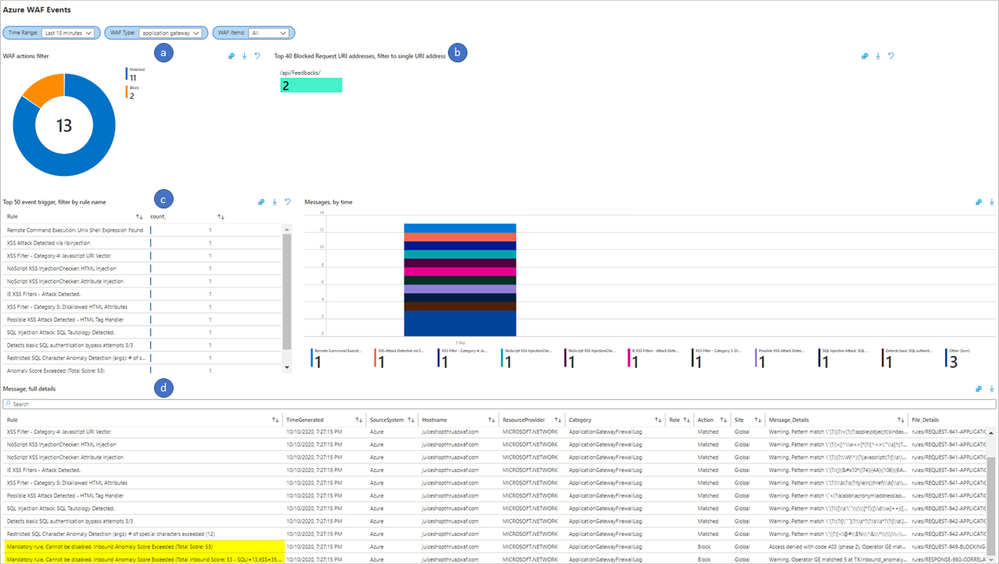Click 'Restricted SQL Character Anomaly Detection' full details row
Image resolution: width=999 pixels, height=564 pixels.
click(494, 534)
